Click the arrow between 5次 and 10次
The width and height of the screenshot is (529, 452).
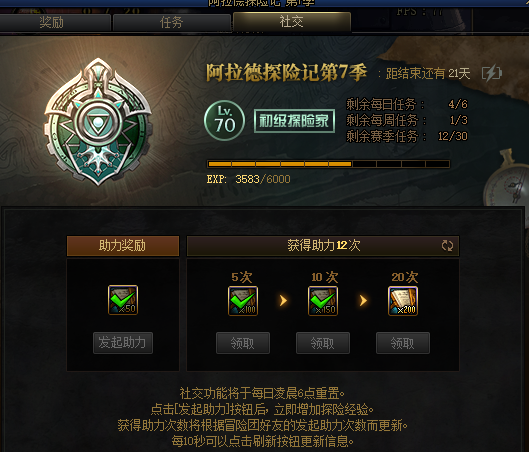click(283, 300)
